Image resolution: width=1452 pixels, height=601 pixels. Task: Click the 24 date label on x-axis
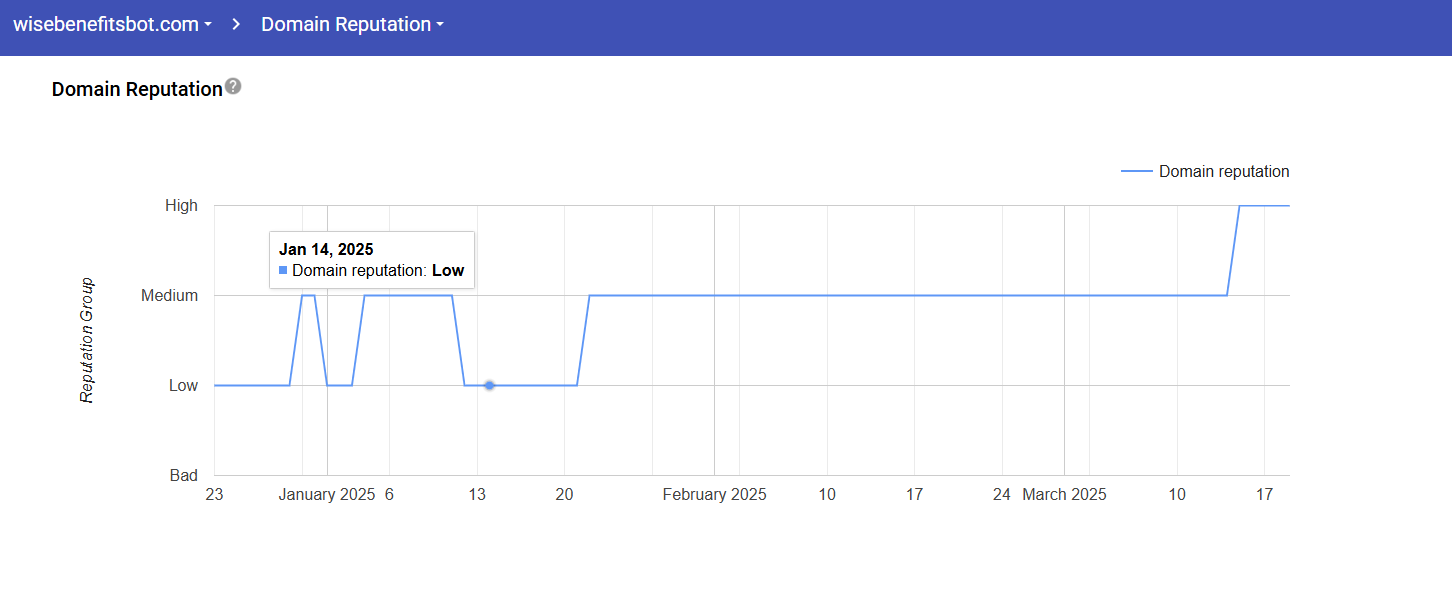(1002, 495)
